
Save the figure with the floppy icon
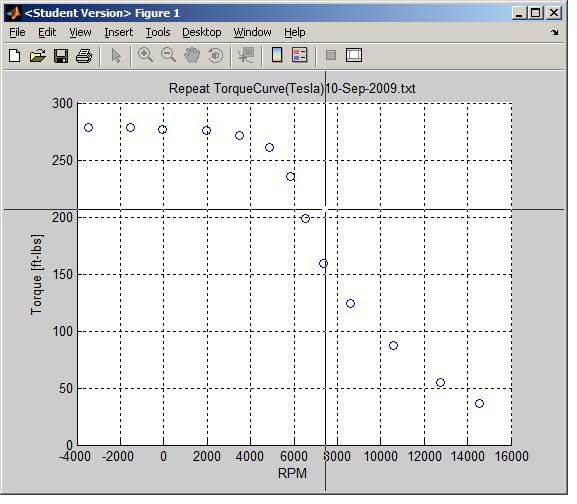pos(61,56)
